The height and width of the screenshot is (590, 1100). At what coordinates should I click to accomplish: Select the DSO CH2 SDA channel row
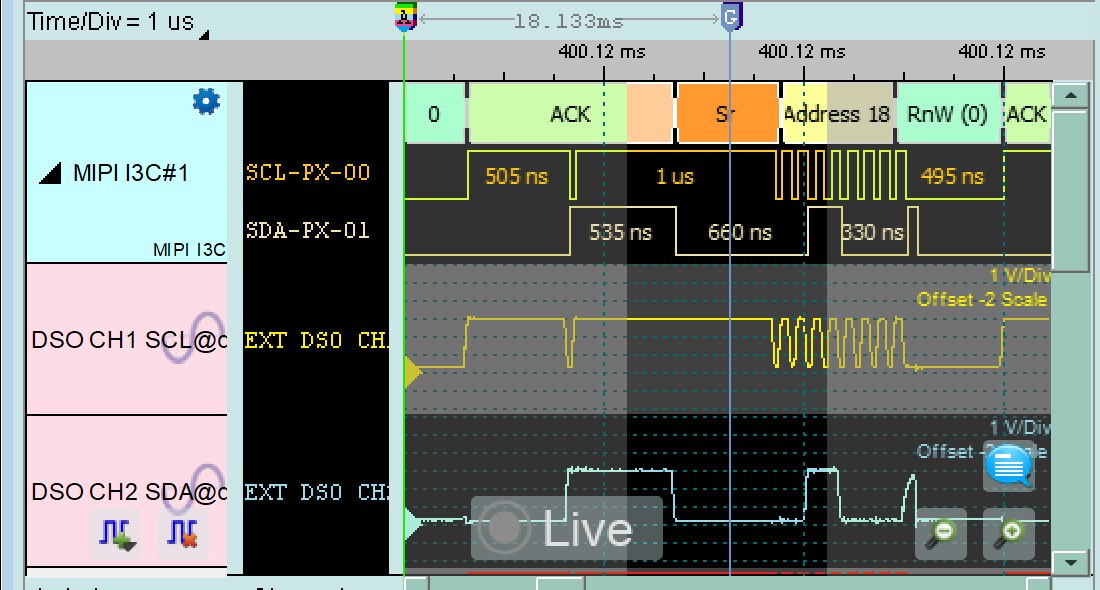pos(127,491)
